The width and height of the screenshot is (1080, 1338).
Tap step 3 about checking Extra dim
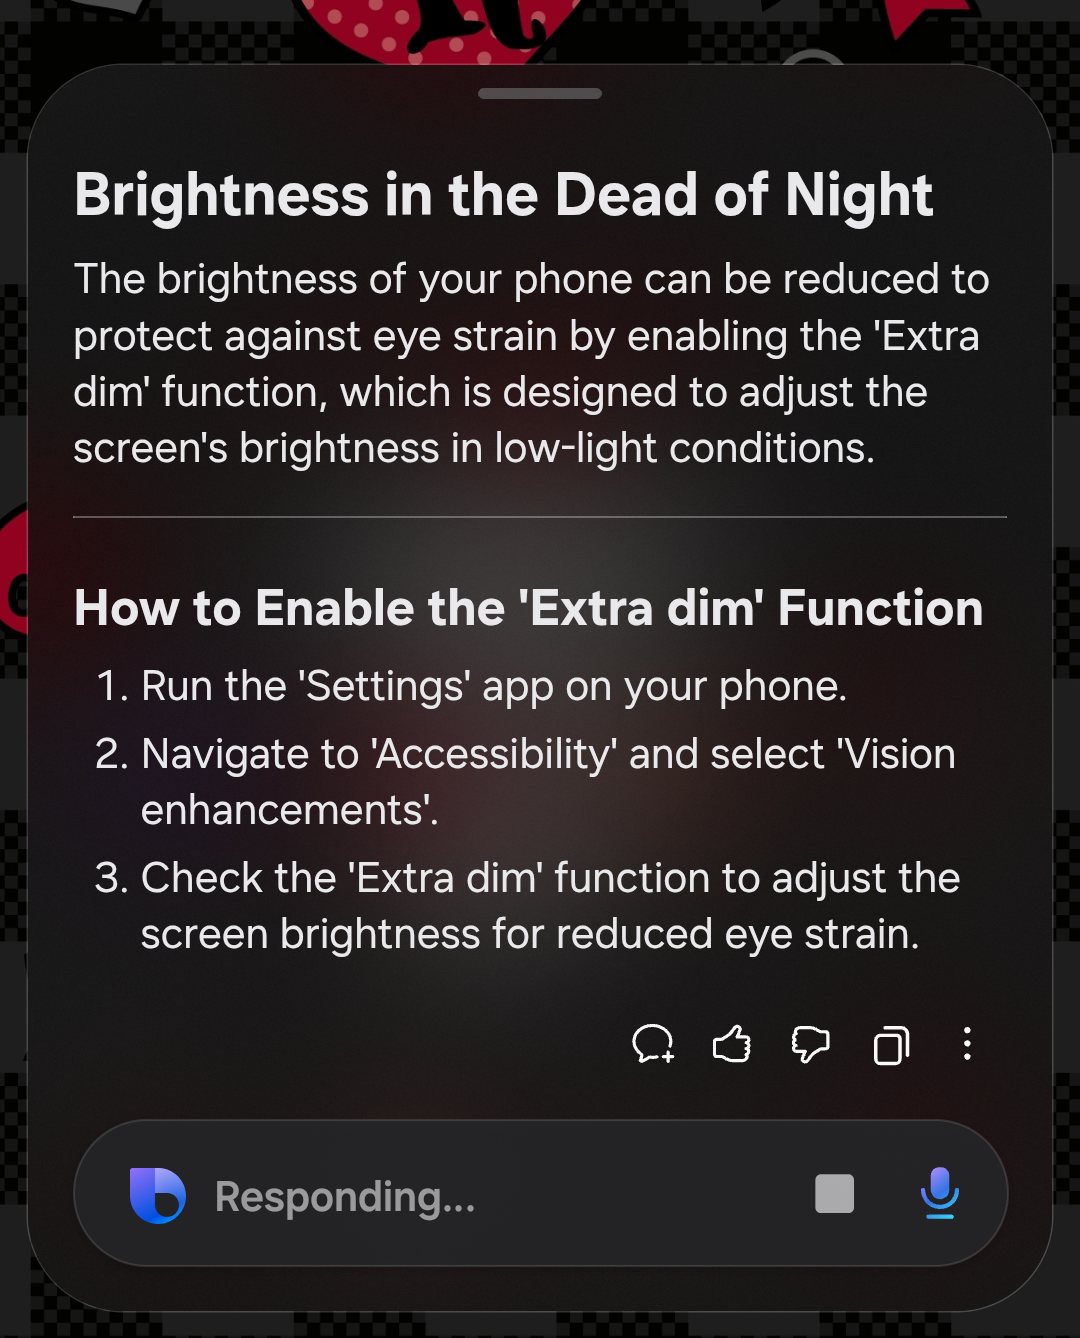pyautogui.click(x=548, y=906)
